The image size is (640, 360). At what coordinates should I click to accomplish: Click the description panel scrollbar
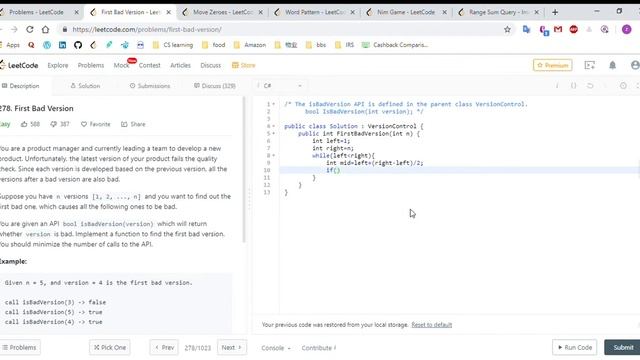click(244, 170)
